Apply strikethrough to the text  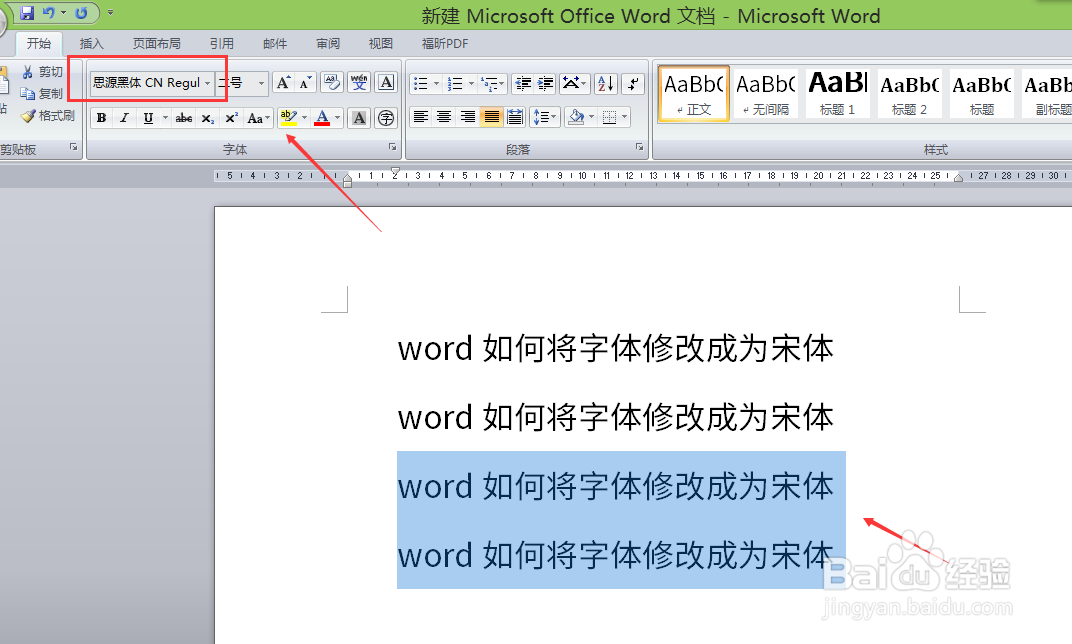(x=183, y=117)
